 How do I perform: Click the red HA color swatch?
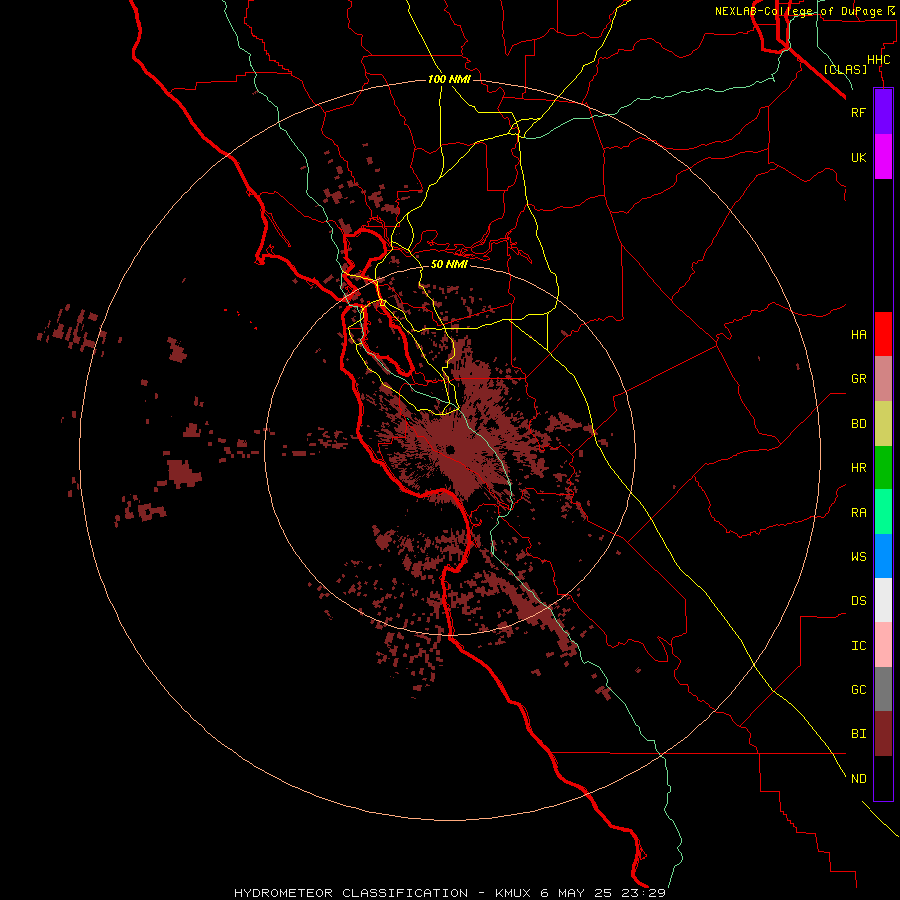883,334
